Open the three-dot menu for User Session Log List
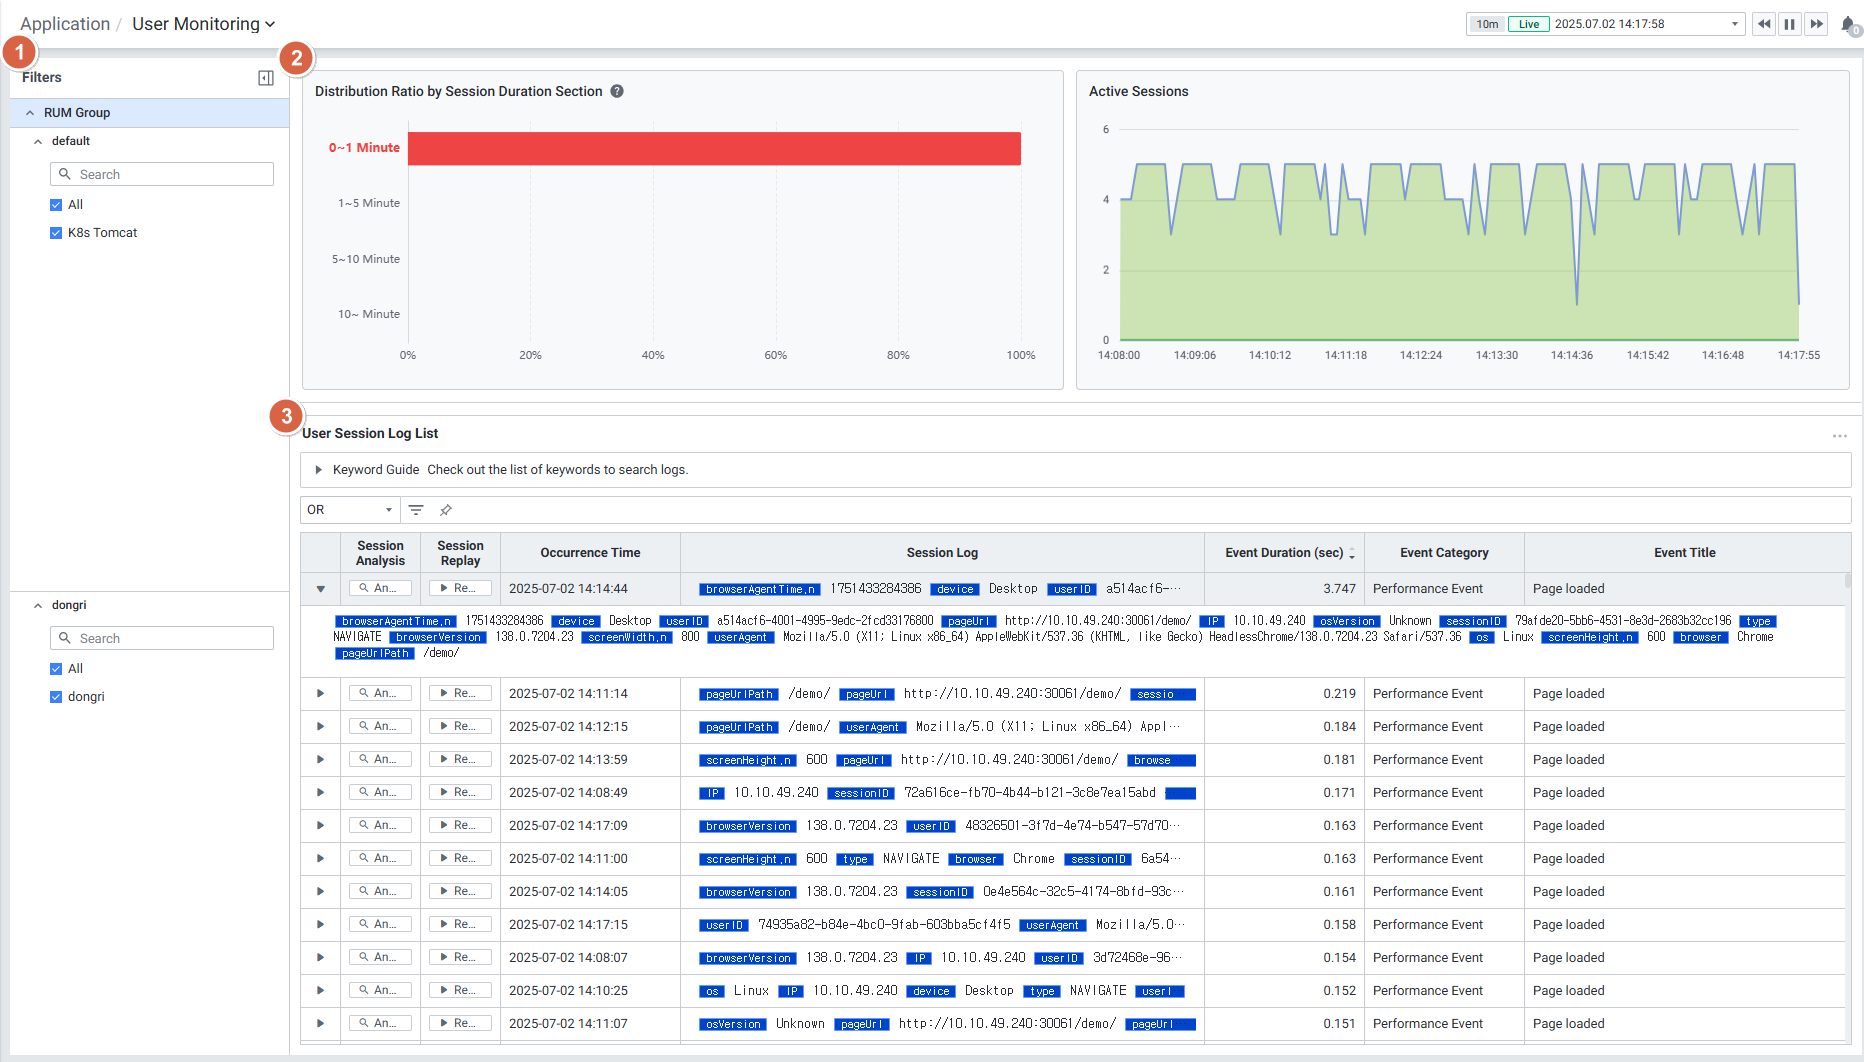The image size is (1864, 1062). coord(1839,436)
